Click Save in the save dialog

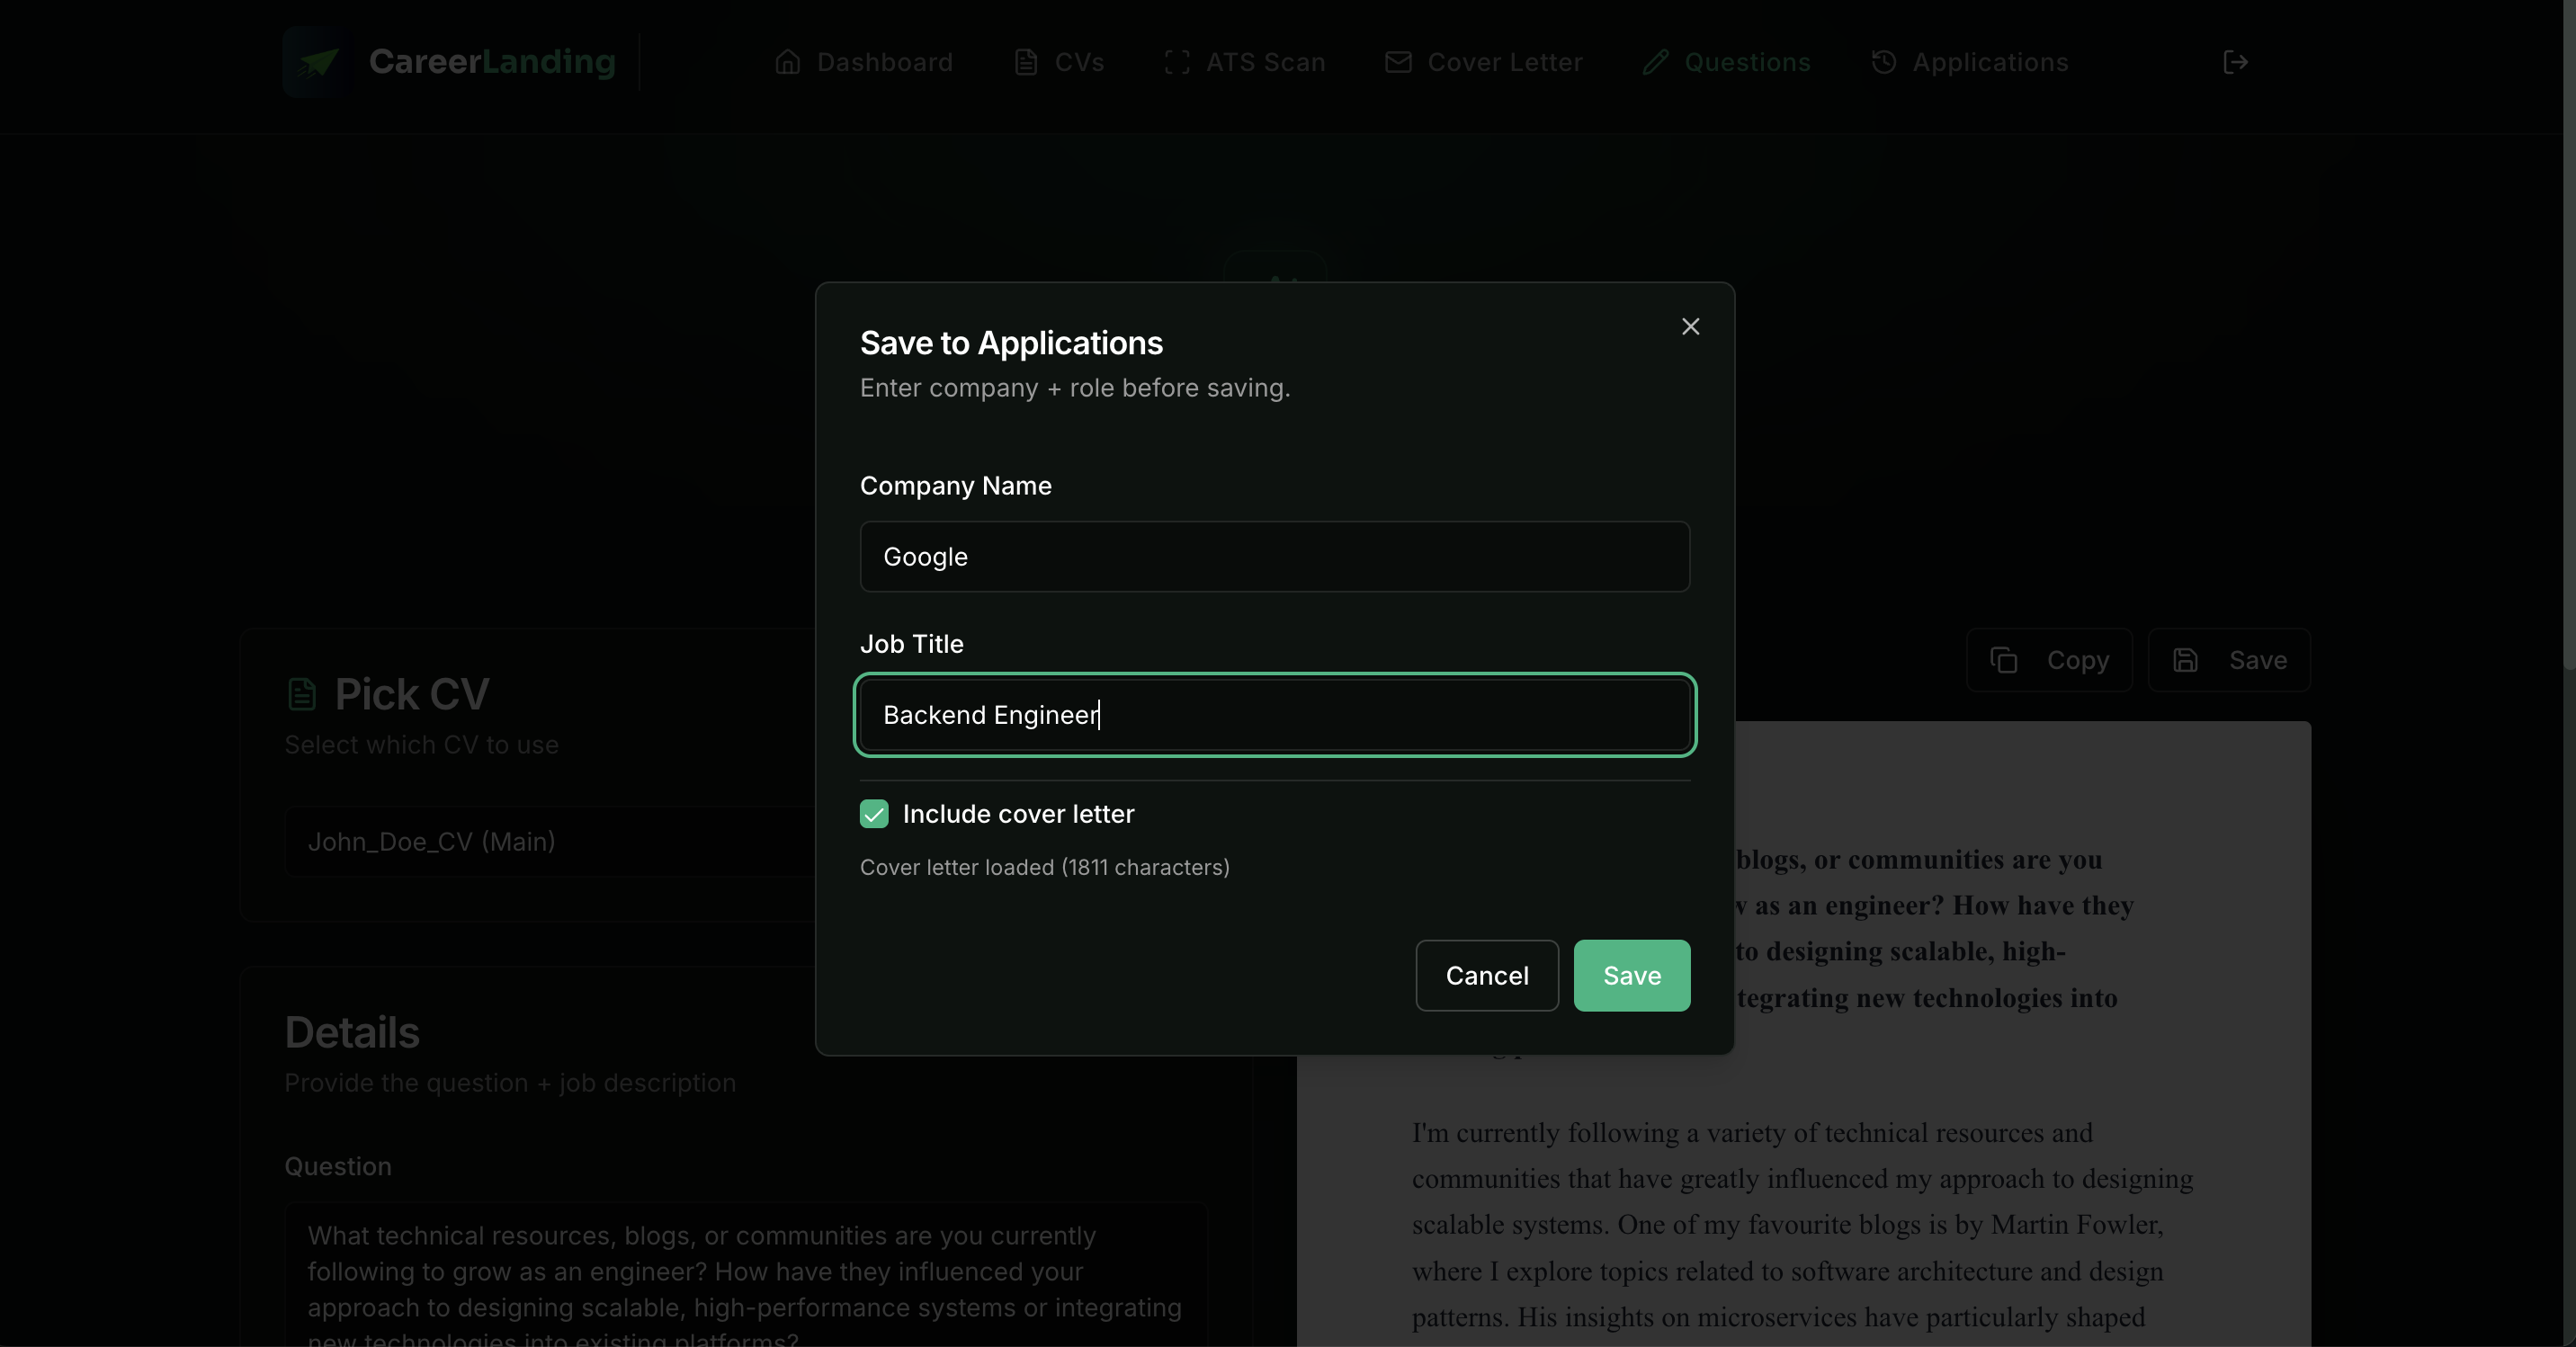tap(1630, 975)
